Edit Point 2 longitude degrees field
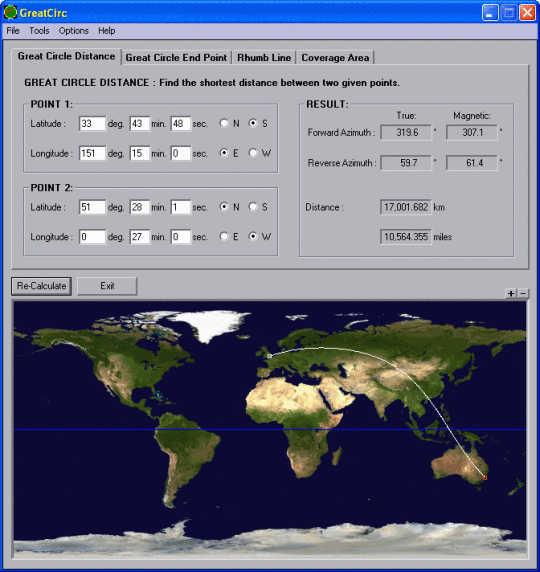The width and height of the screenshot is (540, 572). click(x=92, y=237)
